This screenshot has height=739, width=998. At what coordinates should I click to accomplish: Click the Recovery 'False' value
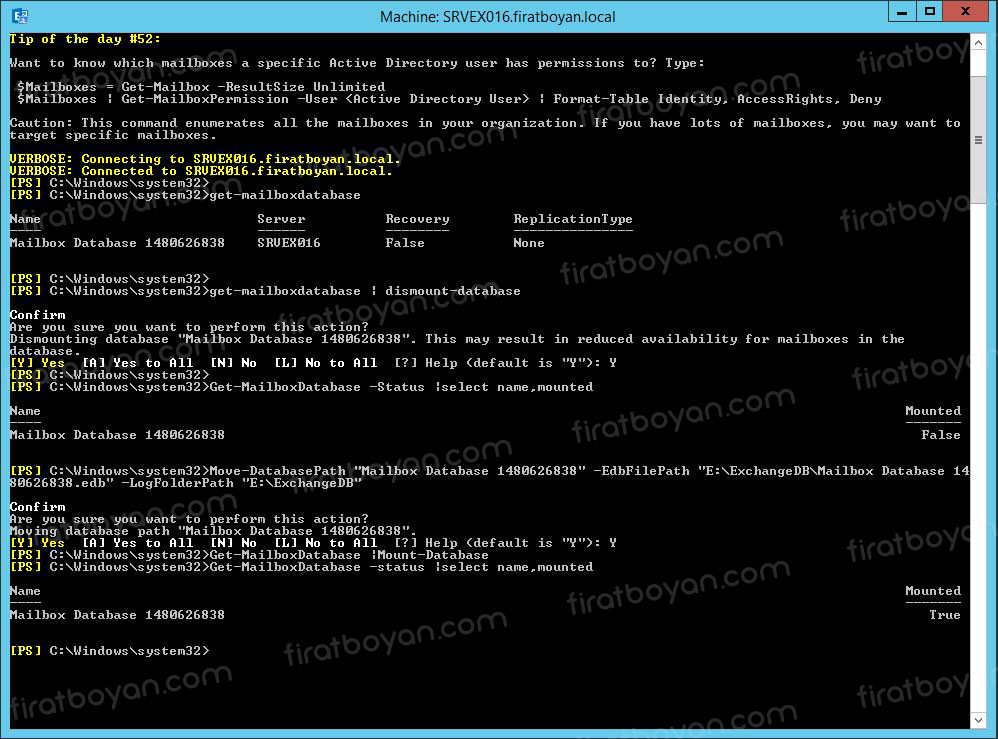pos(405,243)
